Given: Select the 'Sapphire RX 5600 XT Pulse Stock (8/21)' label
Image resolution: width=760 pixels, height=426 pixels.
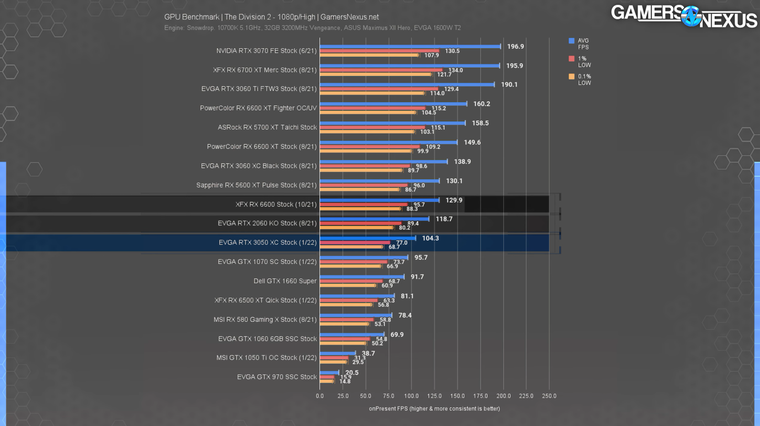Looking at the screenshot, I should 256,185.
